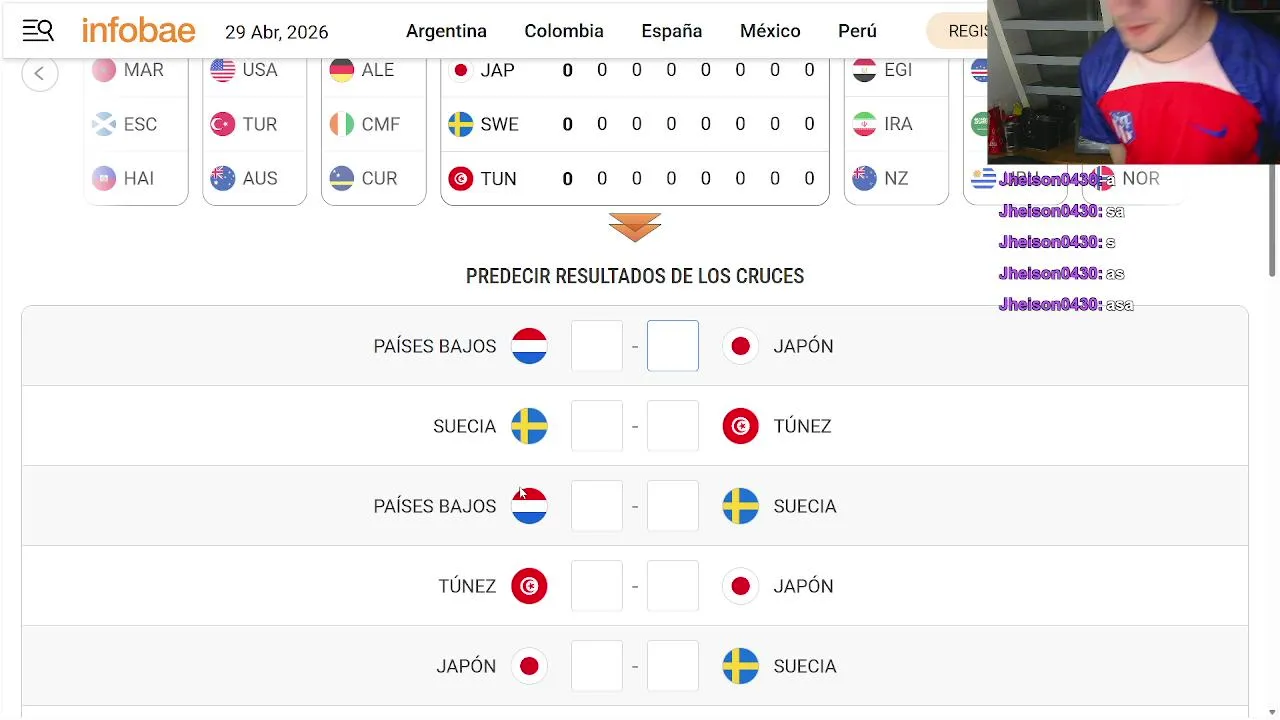Click the Japan flag in group table
The height and width of the screenshot is (720, 1280).
(x=461, y=70)
